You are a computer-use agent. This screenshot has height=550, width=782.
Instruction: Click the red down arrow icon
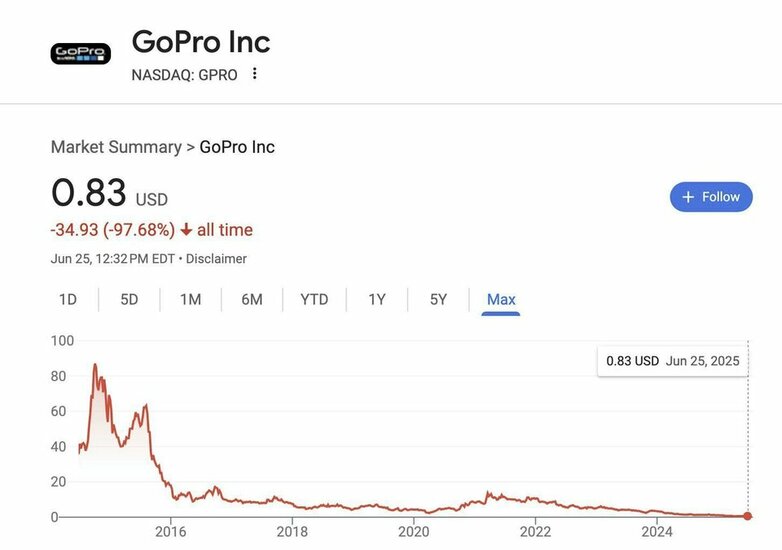tap(186, 230)
